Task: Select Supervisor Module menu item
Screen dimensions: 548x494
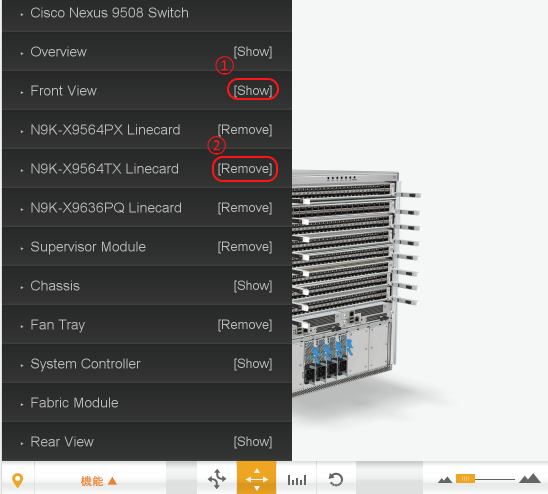Action: point(88,247)
